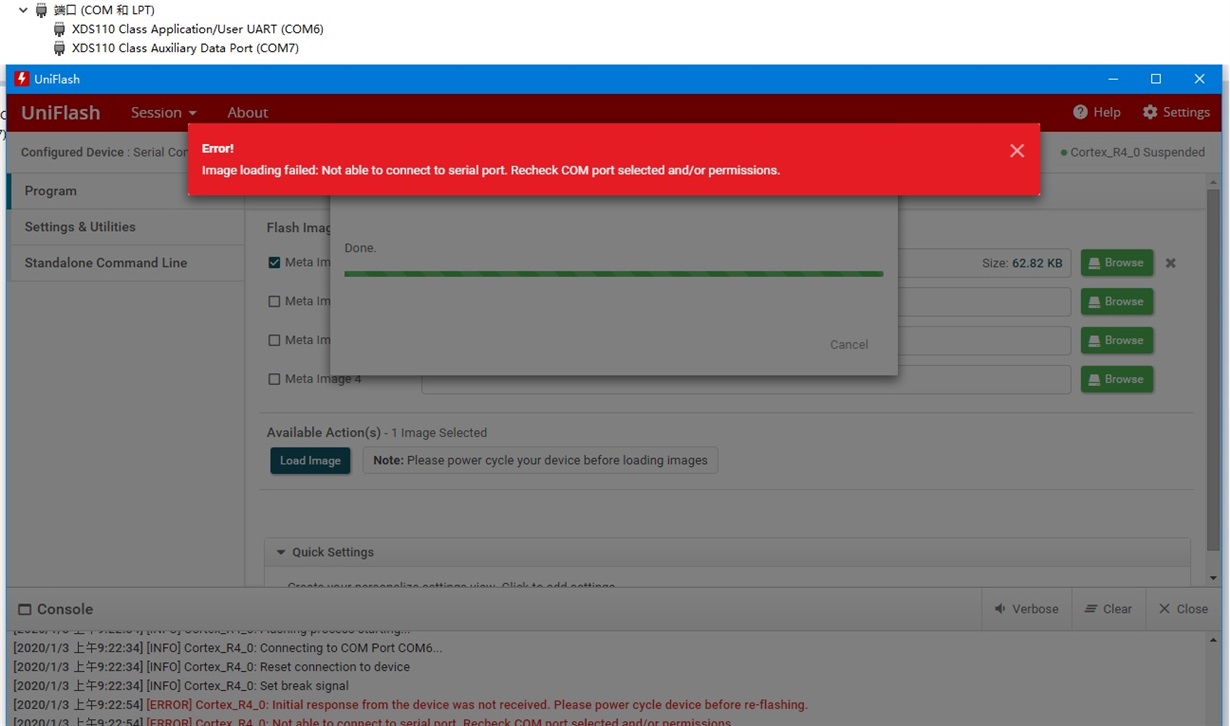Click the UniFlash title bar app icon
The width and height of the screenshot is (1230, 726).
click(x=21, y=79)
